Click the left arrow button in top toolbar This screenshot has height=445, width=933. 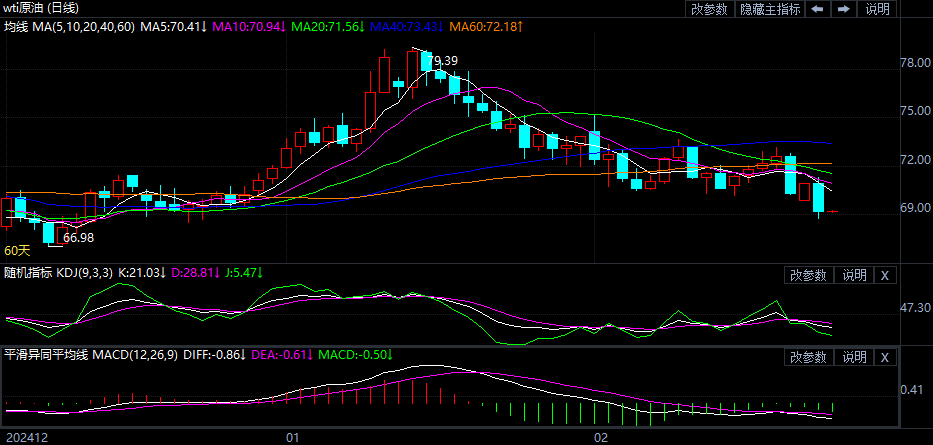817,9
